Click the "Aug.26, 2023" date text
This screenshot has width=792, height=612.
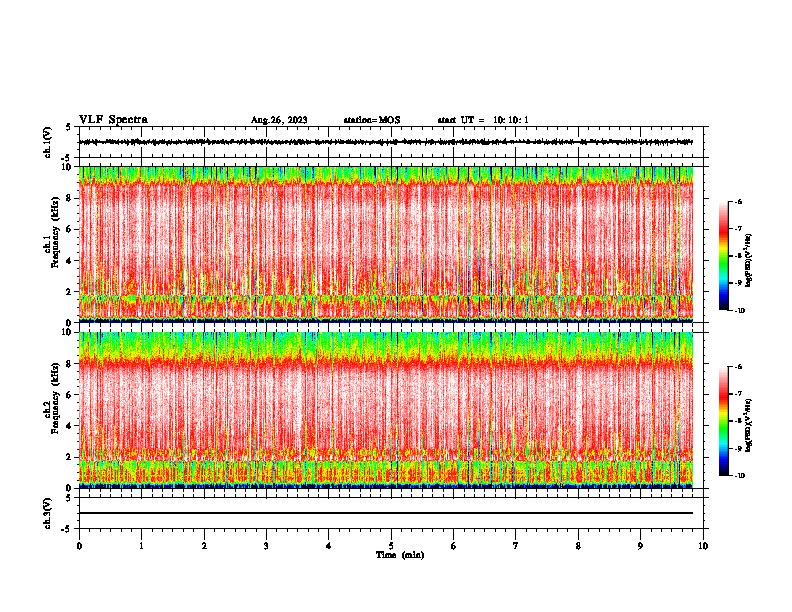(x=279, y=120)
